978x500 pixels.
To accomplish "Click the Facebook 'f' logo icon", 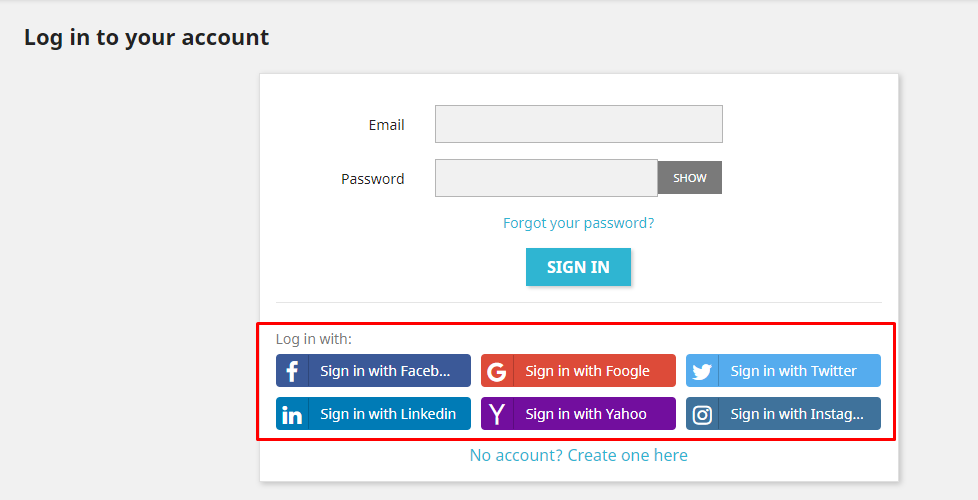I will [292, 371].
